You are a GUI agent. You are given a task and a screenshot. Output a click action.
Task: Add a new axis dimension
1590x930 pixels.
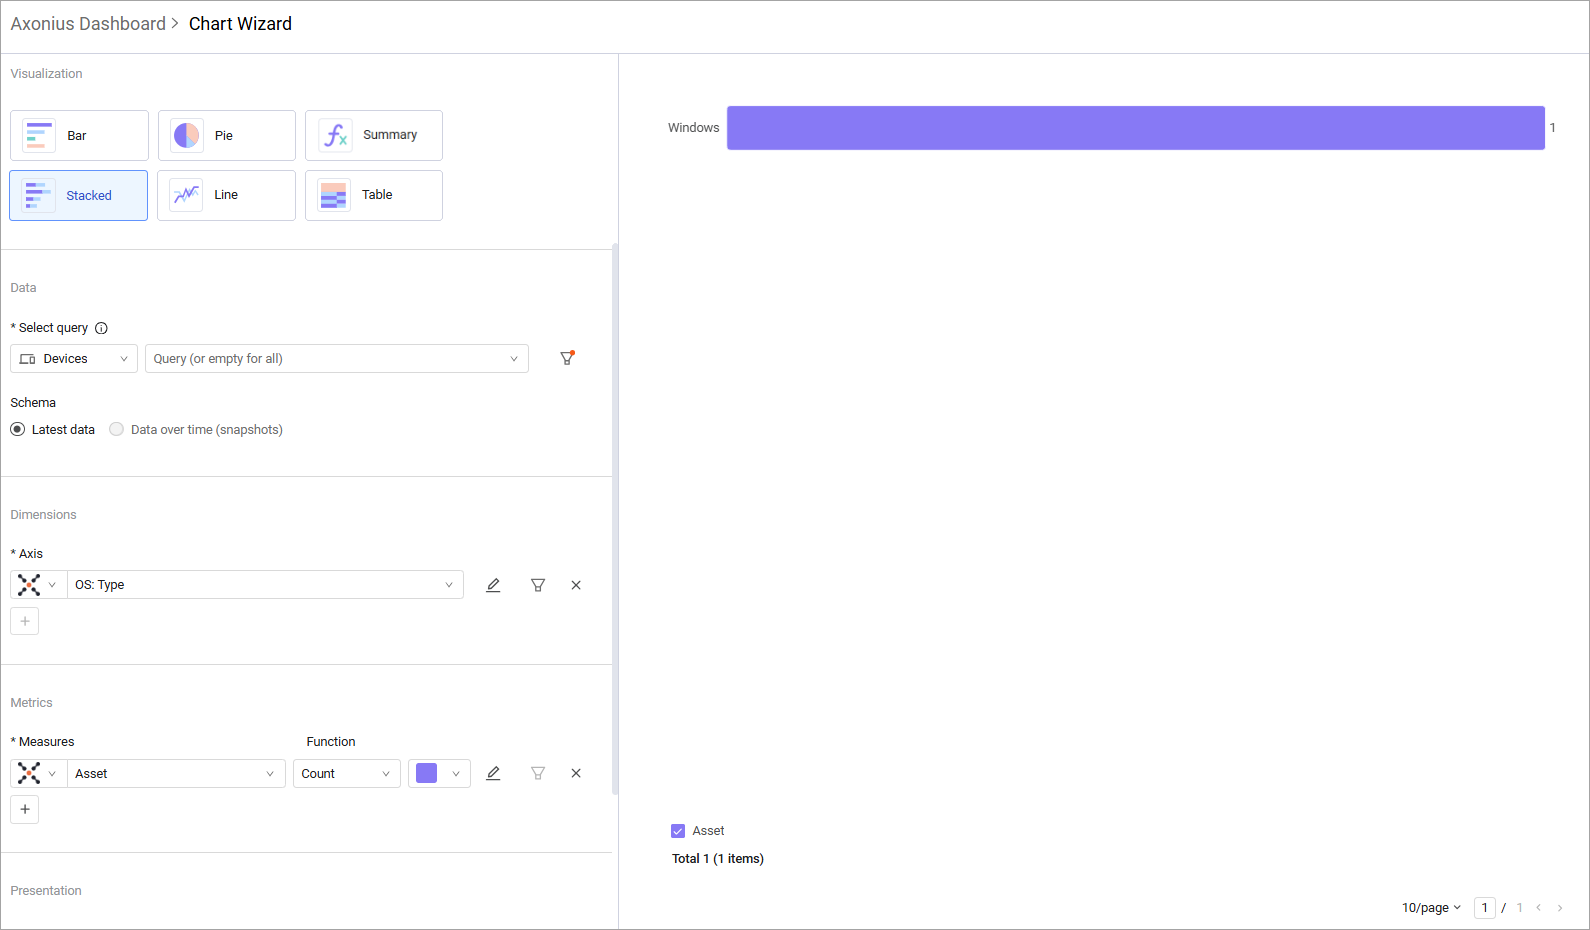point(25,621)
